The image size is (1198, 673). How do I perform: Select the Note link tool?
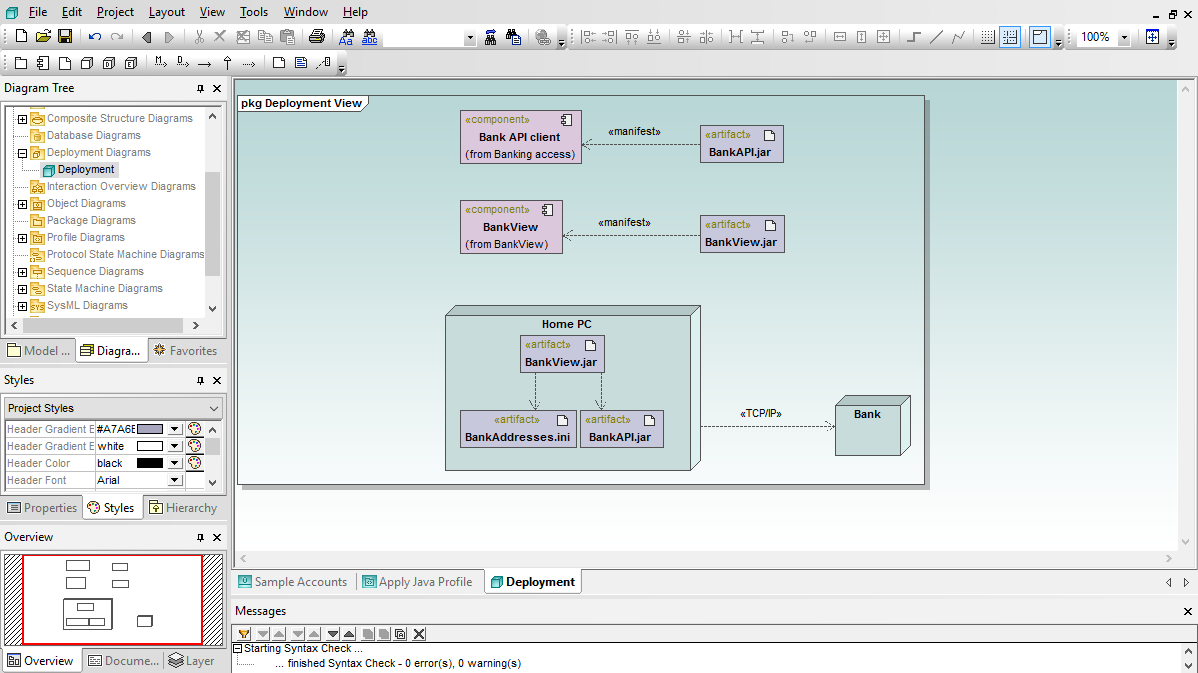click(x=323, y=63)
